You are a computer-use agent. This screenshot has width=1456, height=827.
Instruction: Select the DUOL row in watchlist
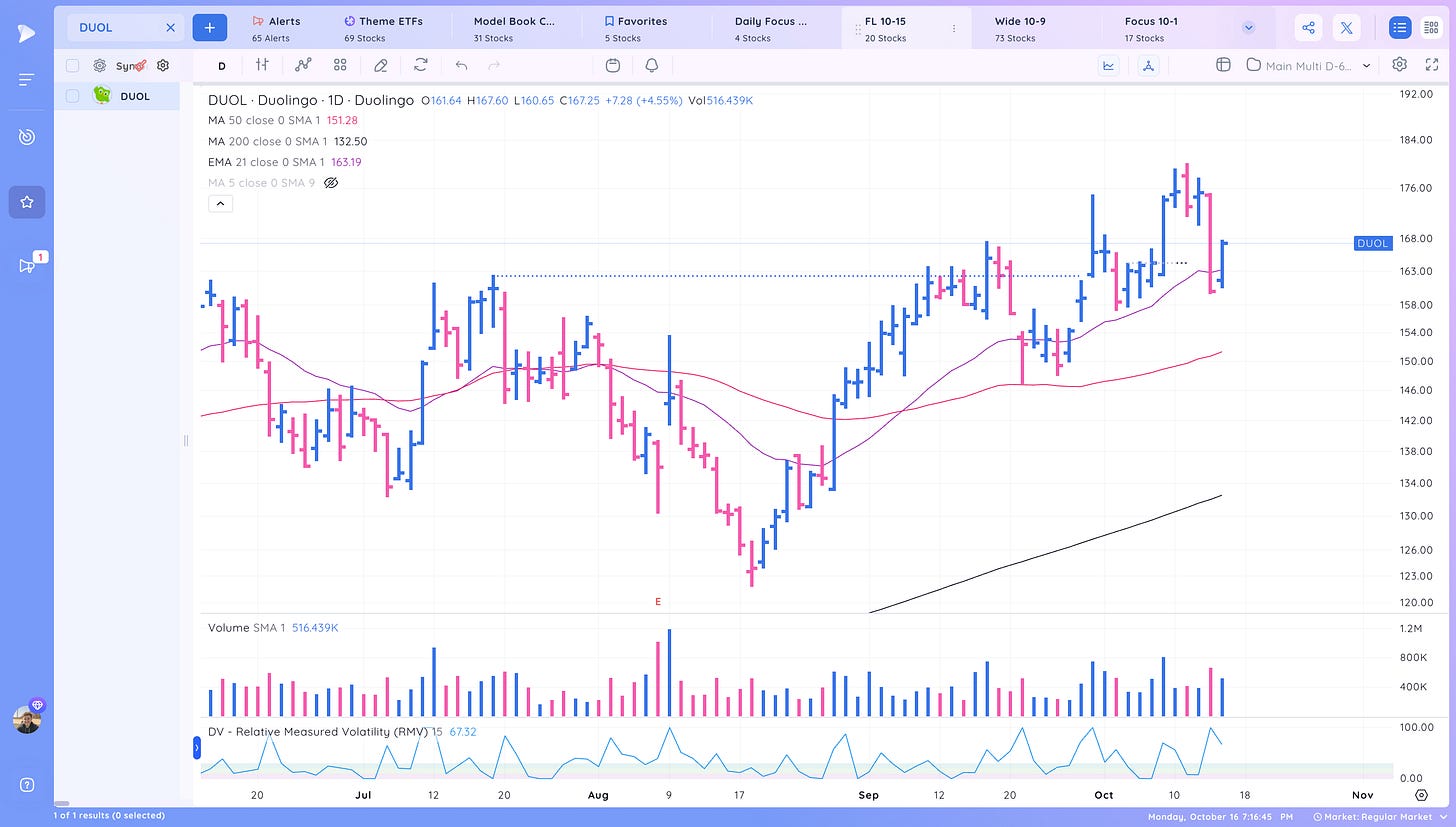[x=117, y=96]
